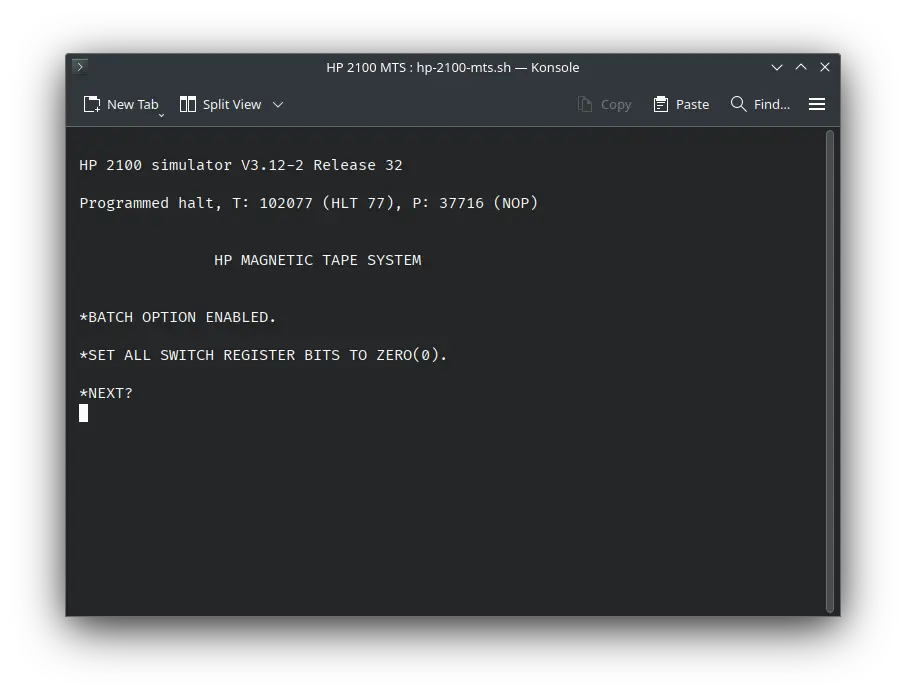907x695 pixels.
Task: Click the Konsole icon in the title bar
Action: (x=79, y=67)
